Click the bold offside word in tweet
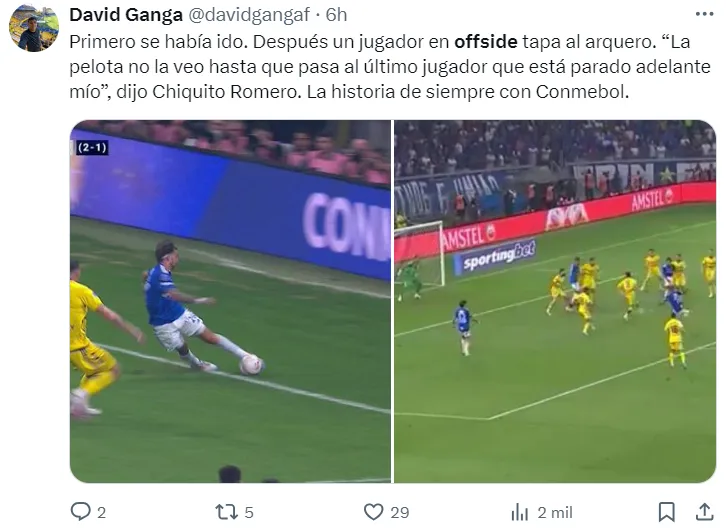 (485, 42)
